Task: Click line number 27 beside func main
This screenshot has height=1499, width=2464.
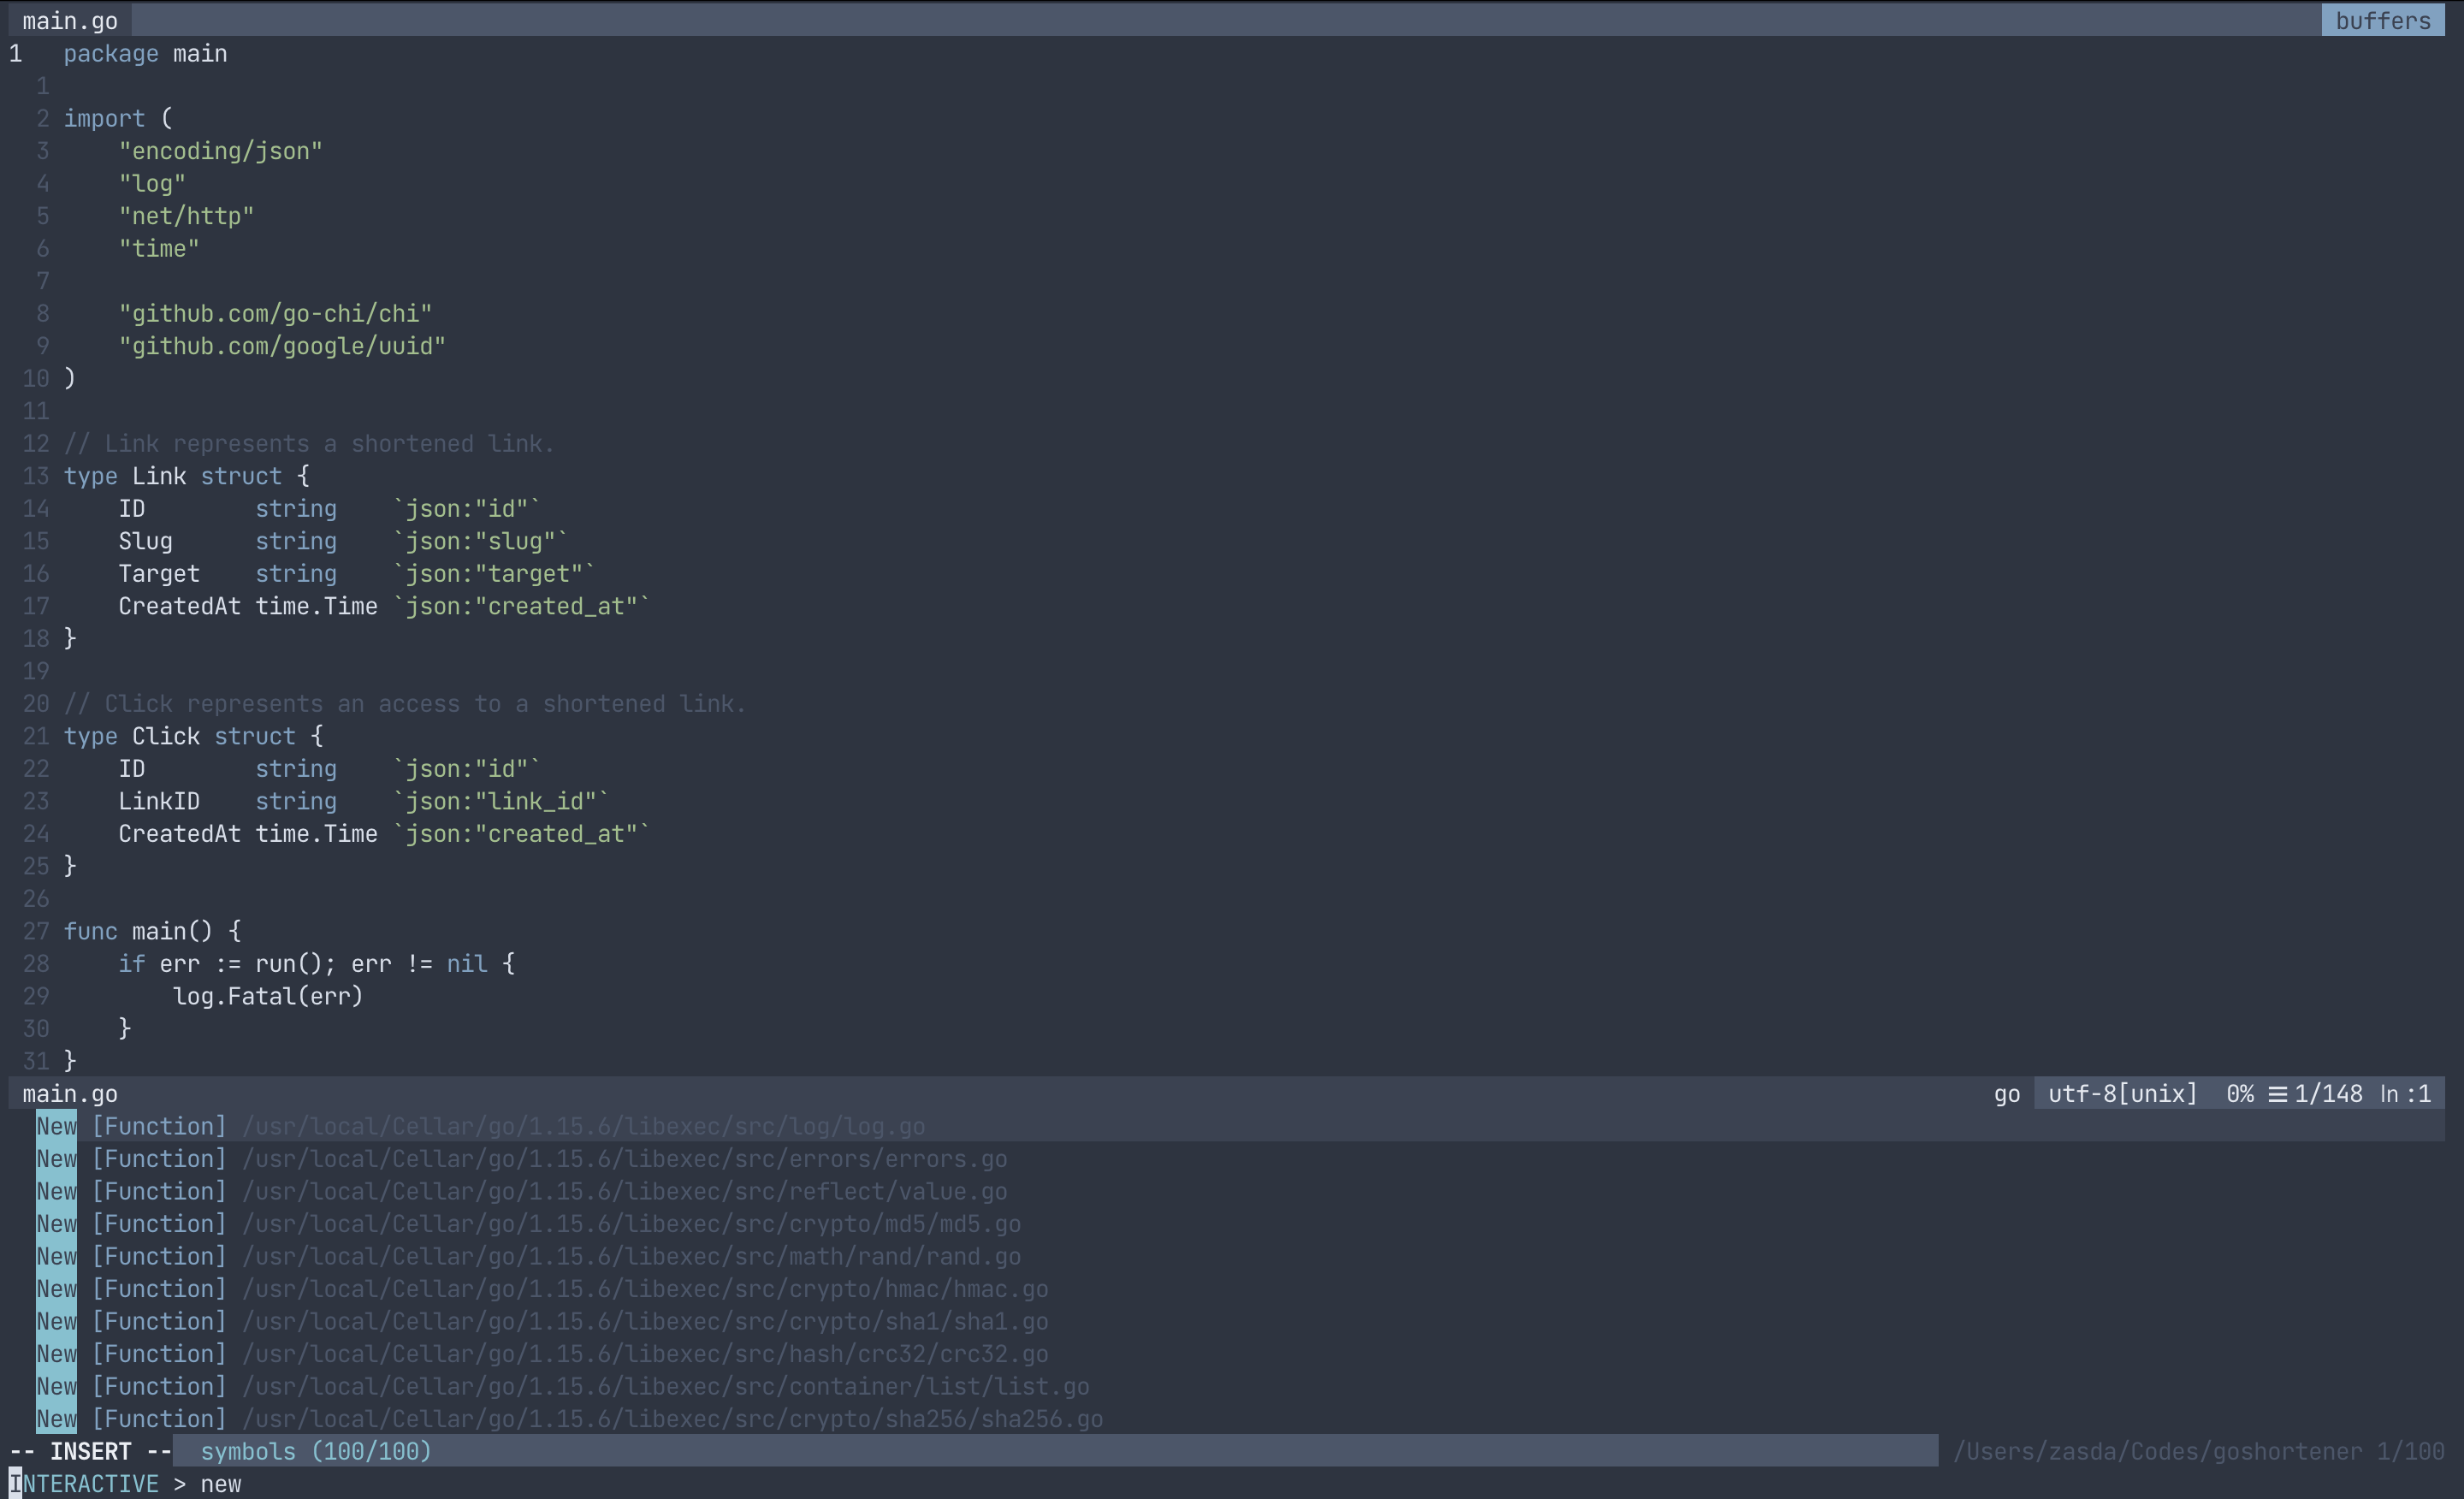Action: click(x=35, y=931)
